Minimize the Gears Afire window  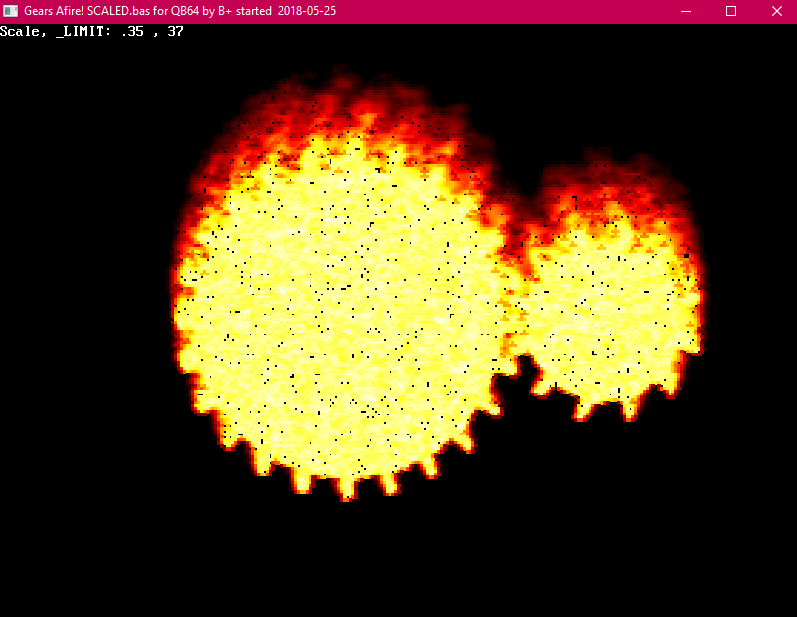click(685, 10)
